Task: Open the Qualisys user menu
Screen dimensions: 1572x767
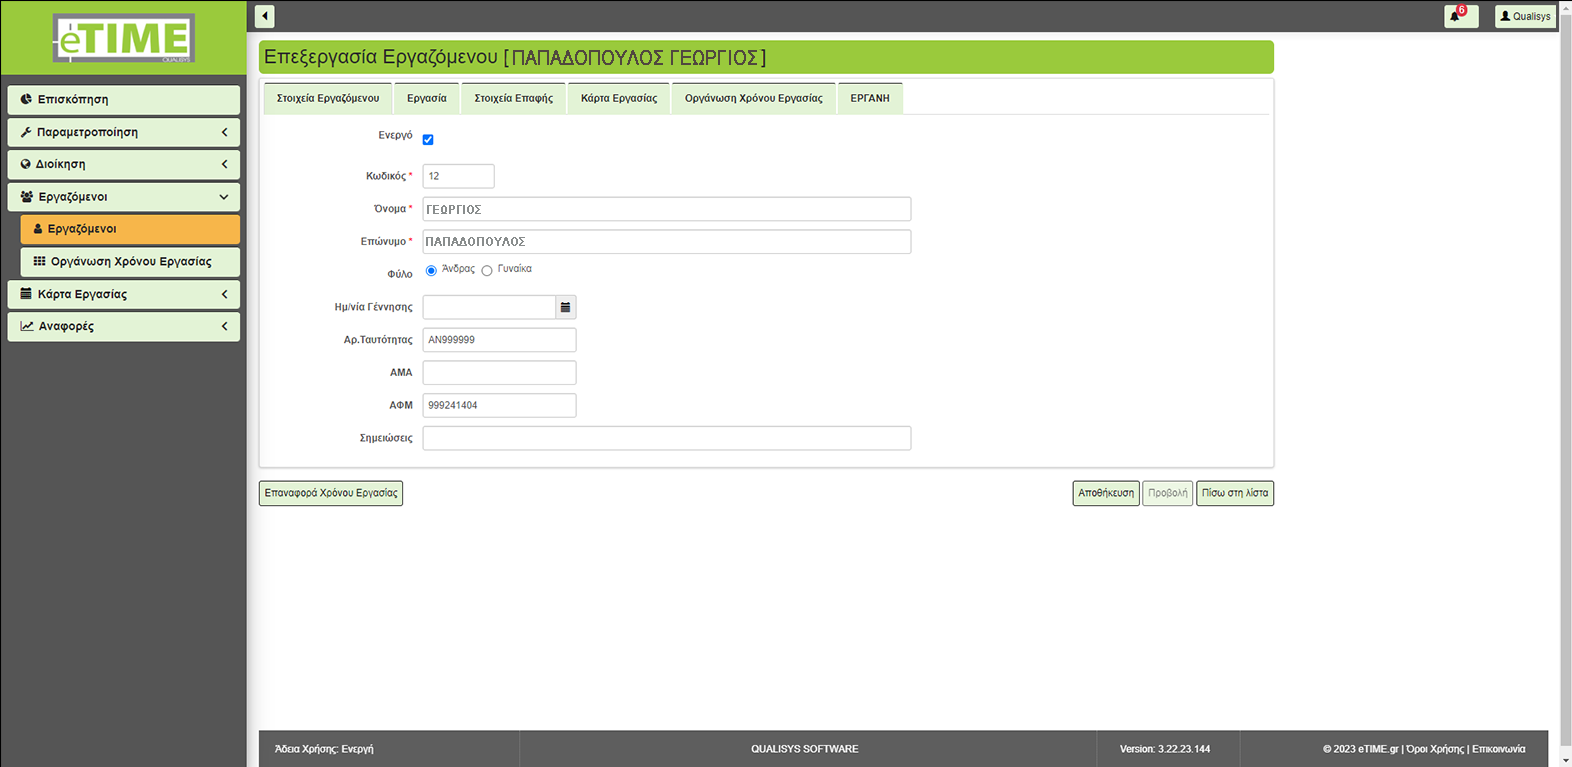Action: (x=1525, y=16)
